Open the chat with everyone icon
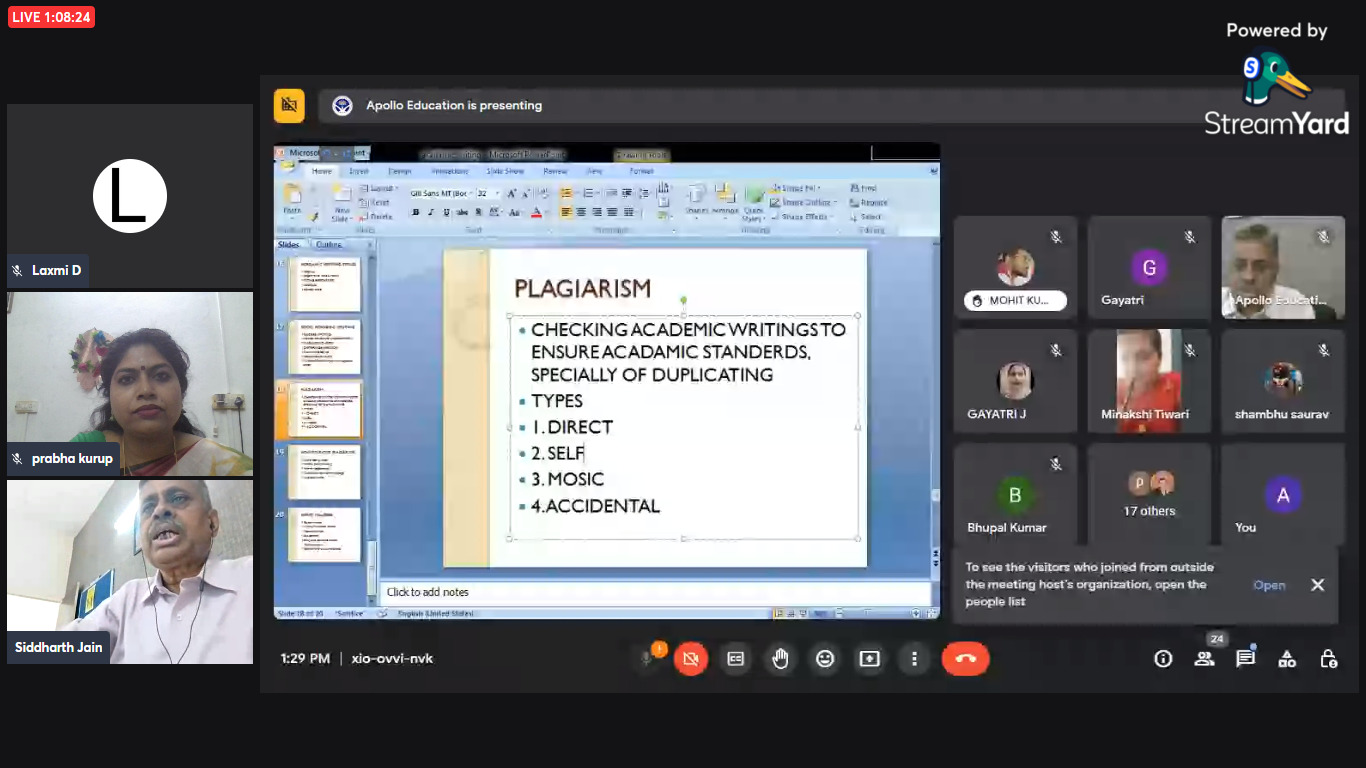The width and height of the screenshot is (1366, 768). [x=1245, y=658]
